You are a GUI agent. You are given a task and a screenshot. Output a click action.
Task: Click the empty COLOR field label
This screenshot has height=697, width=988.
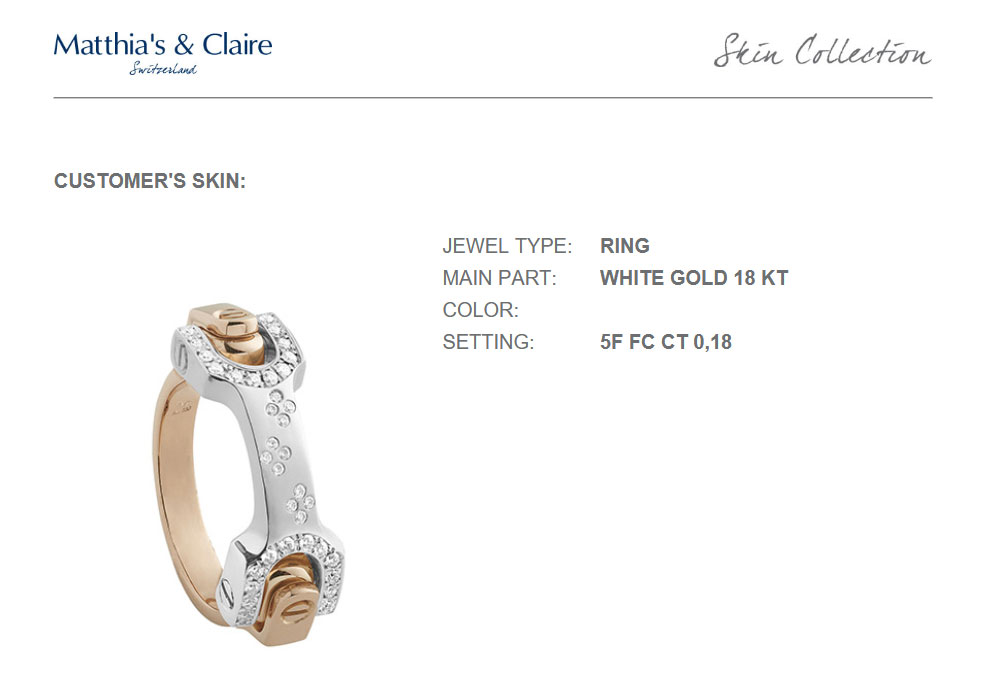(480, 310)
